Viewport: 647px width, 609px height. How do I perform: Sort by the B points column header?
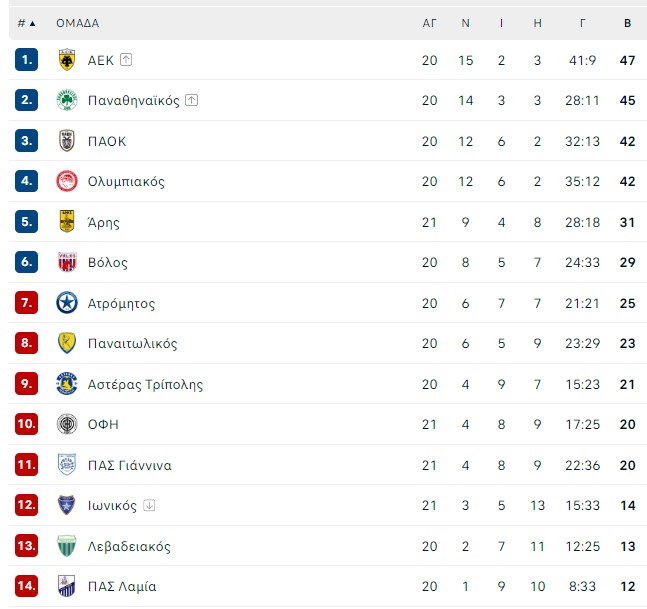627,23
